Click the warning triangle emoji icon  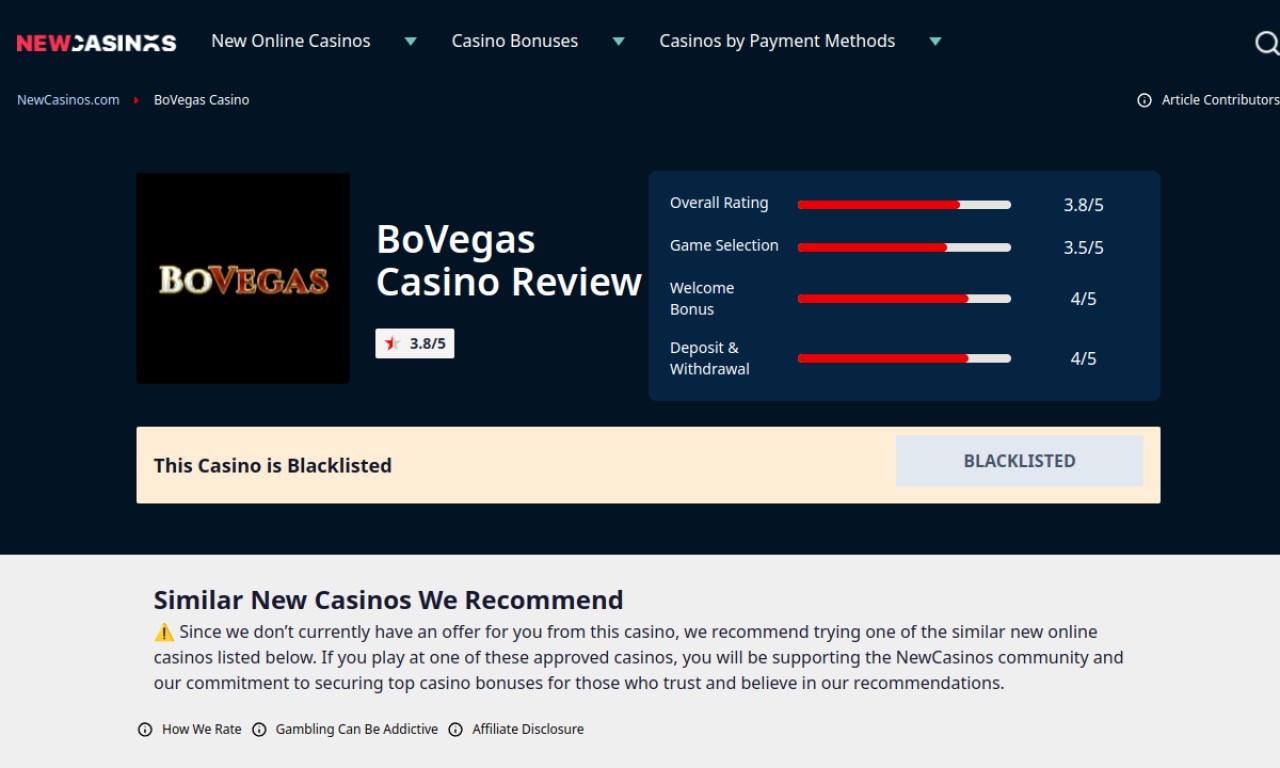pos(164,632)
